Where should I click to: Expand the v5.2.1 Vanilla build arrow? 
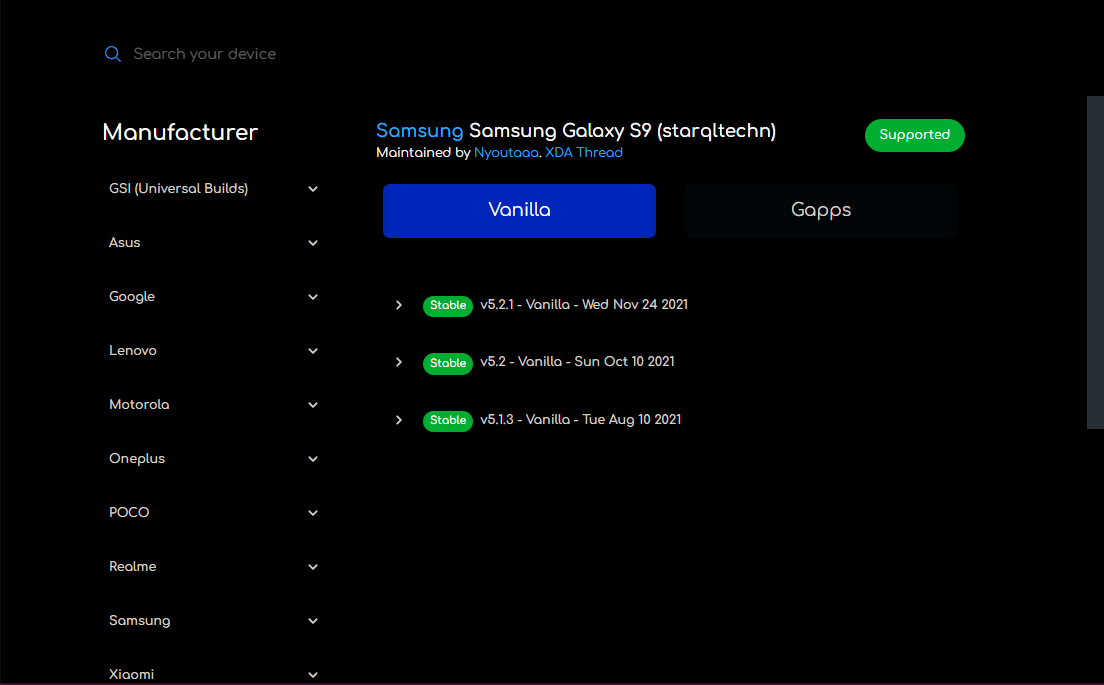(399, 305)
